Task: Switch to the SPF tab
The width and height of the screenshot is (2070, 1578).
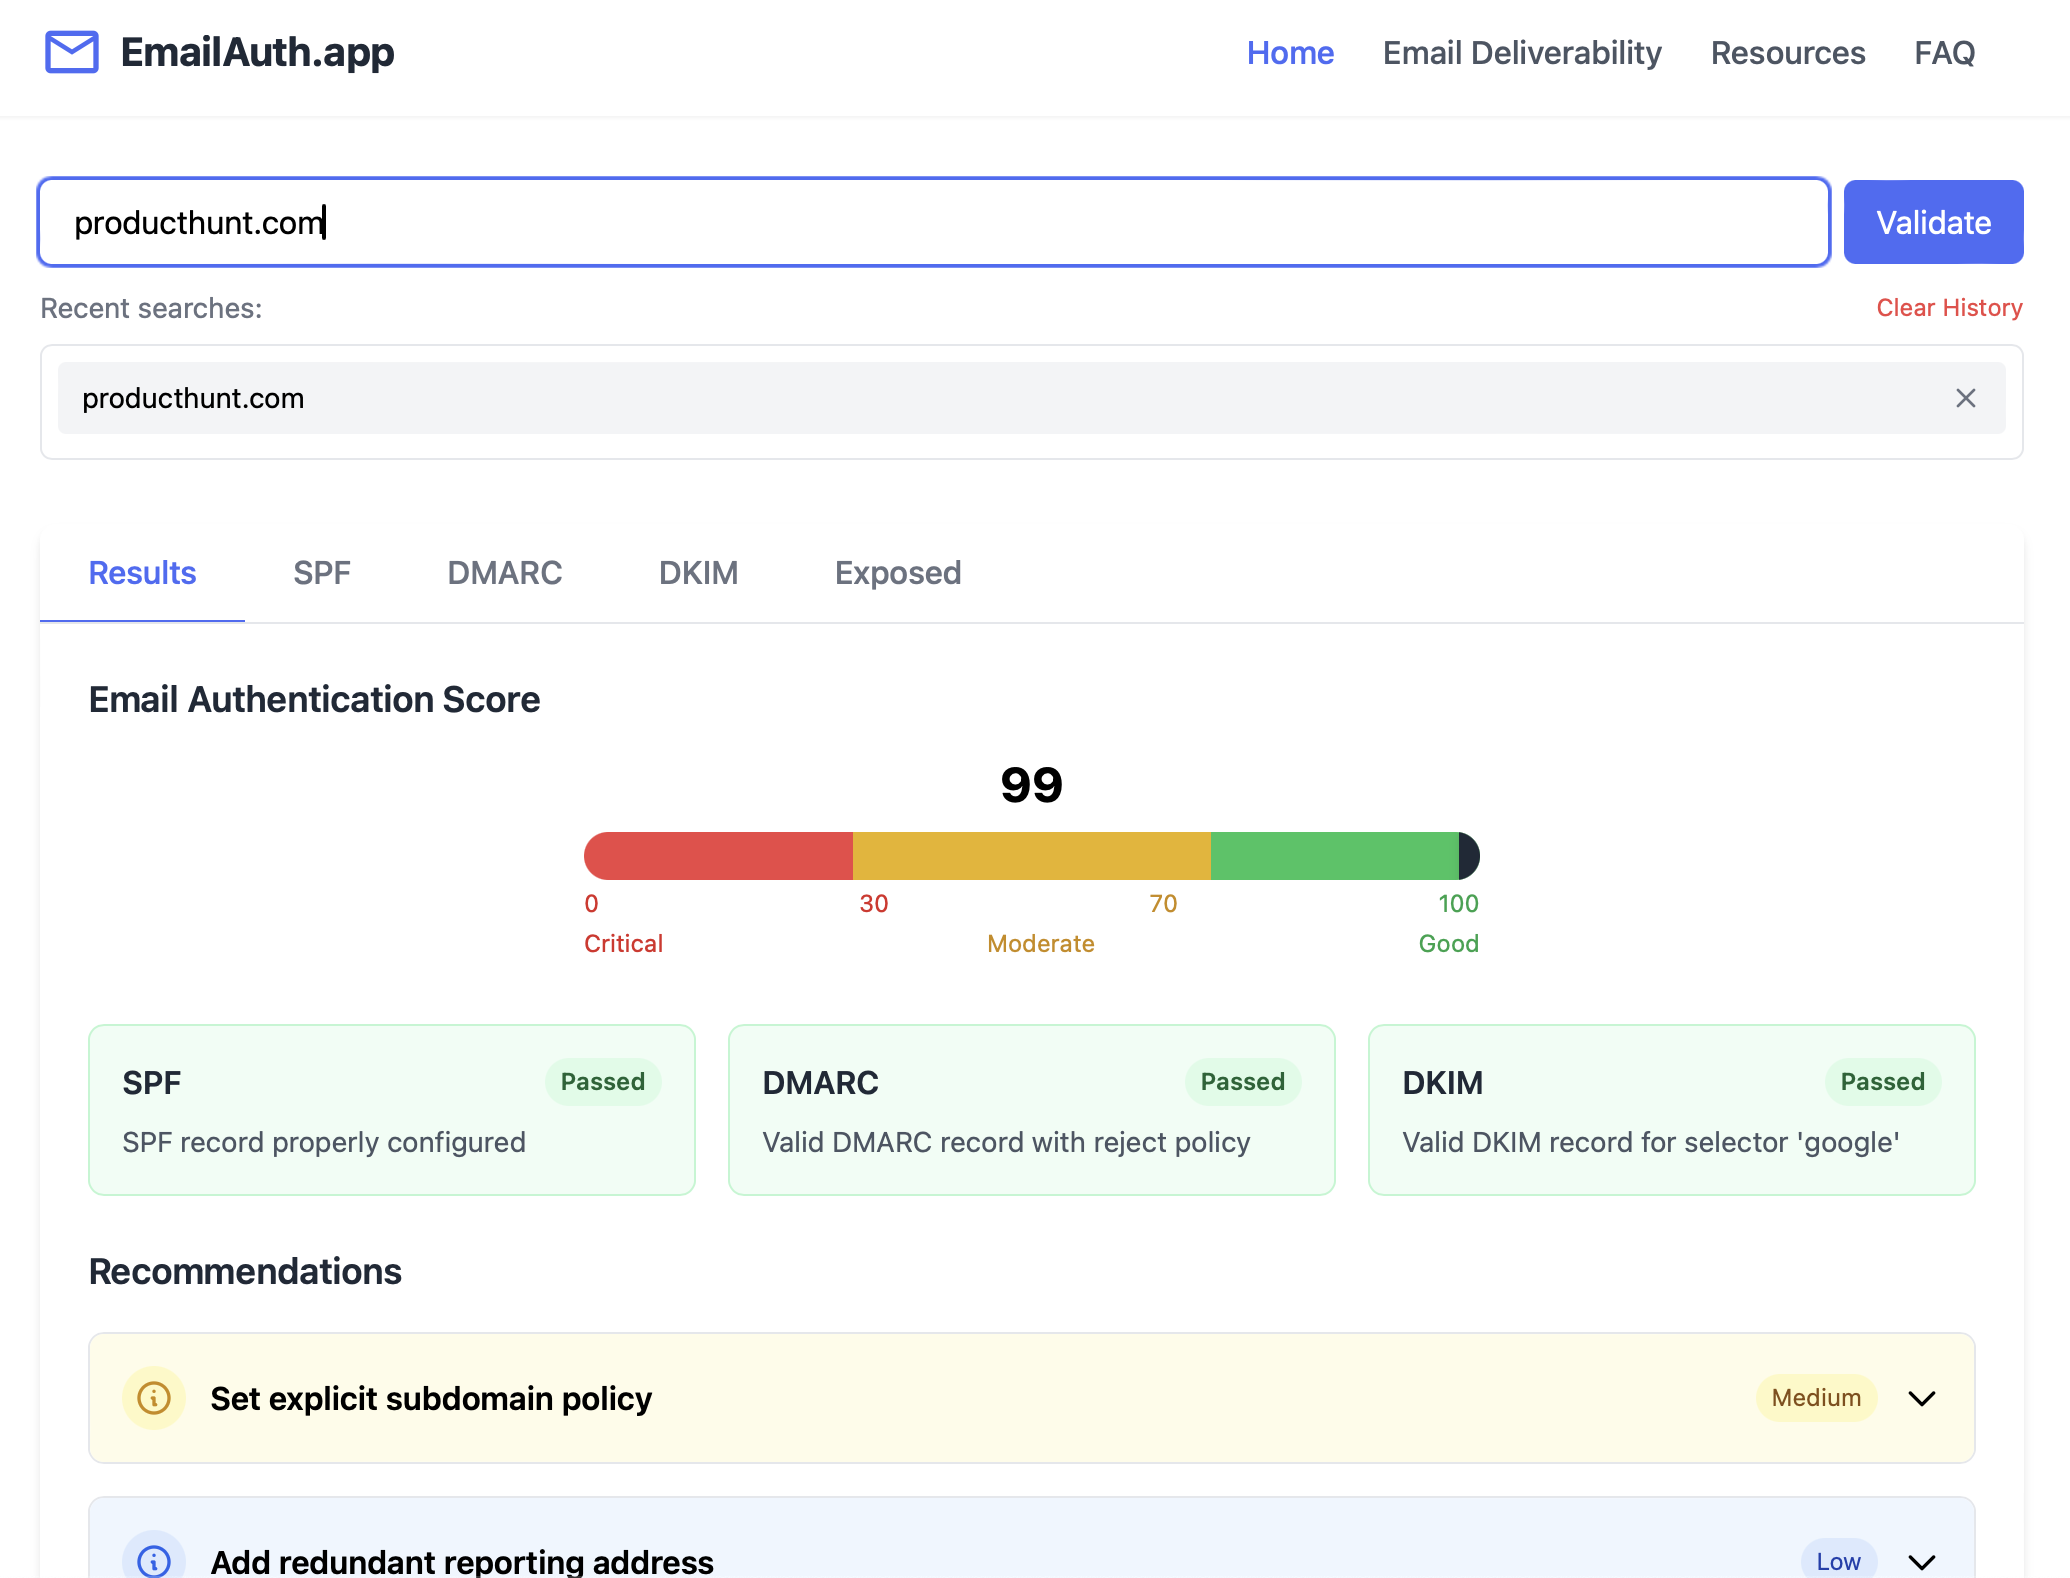Action: pyautogui.click(x=321, y=573)
